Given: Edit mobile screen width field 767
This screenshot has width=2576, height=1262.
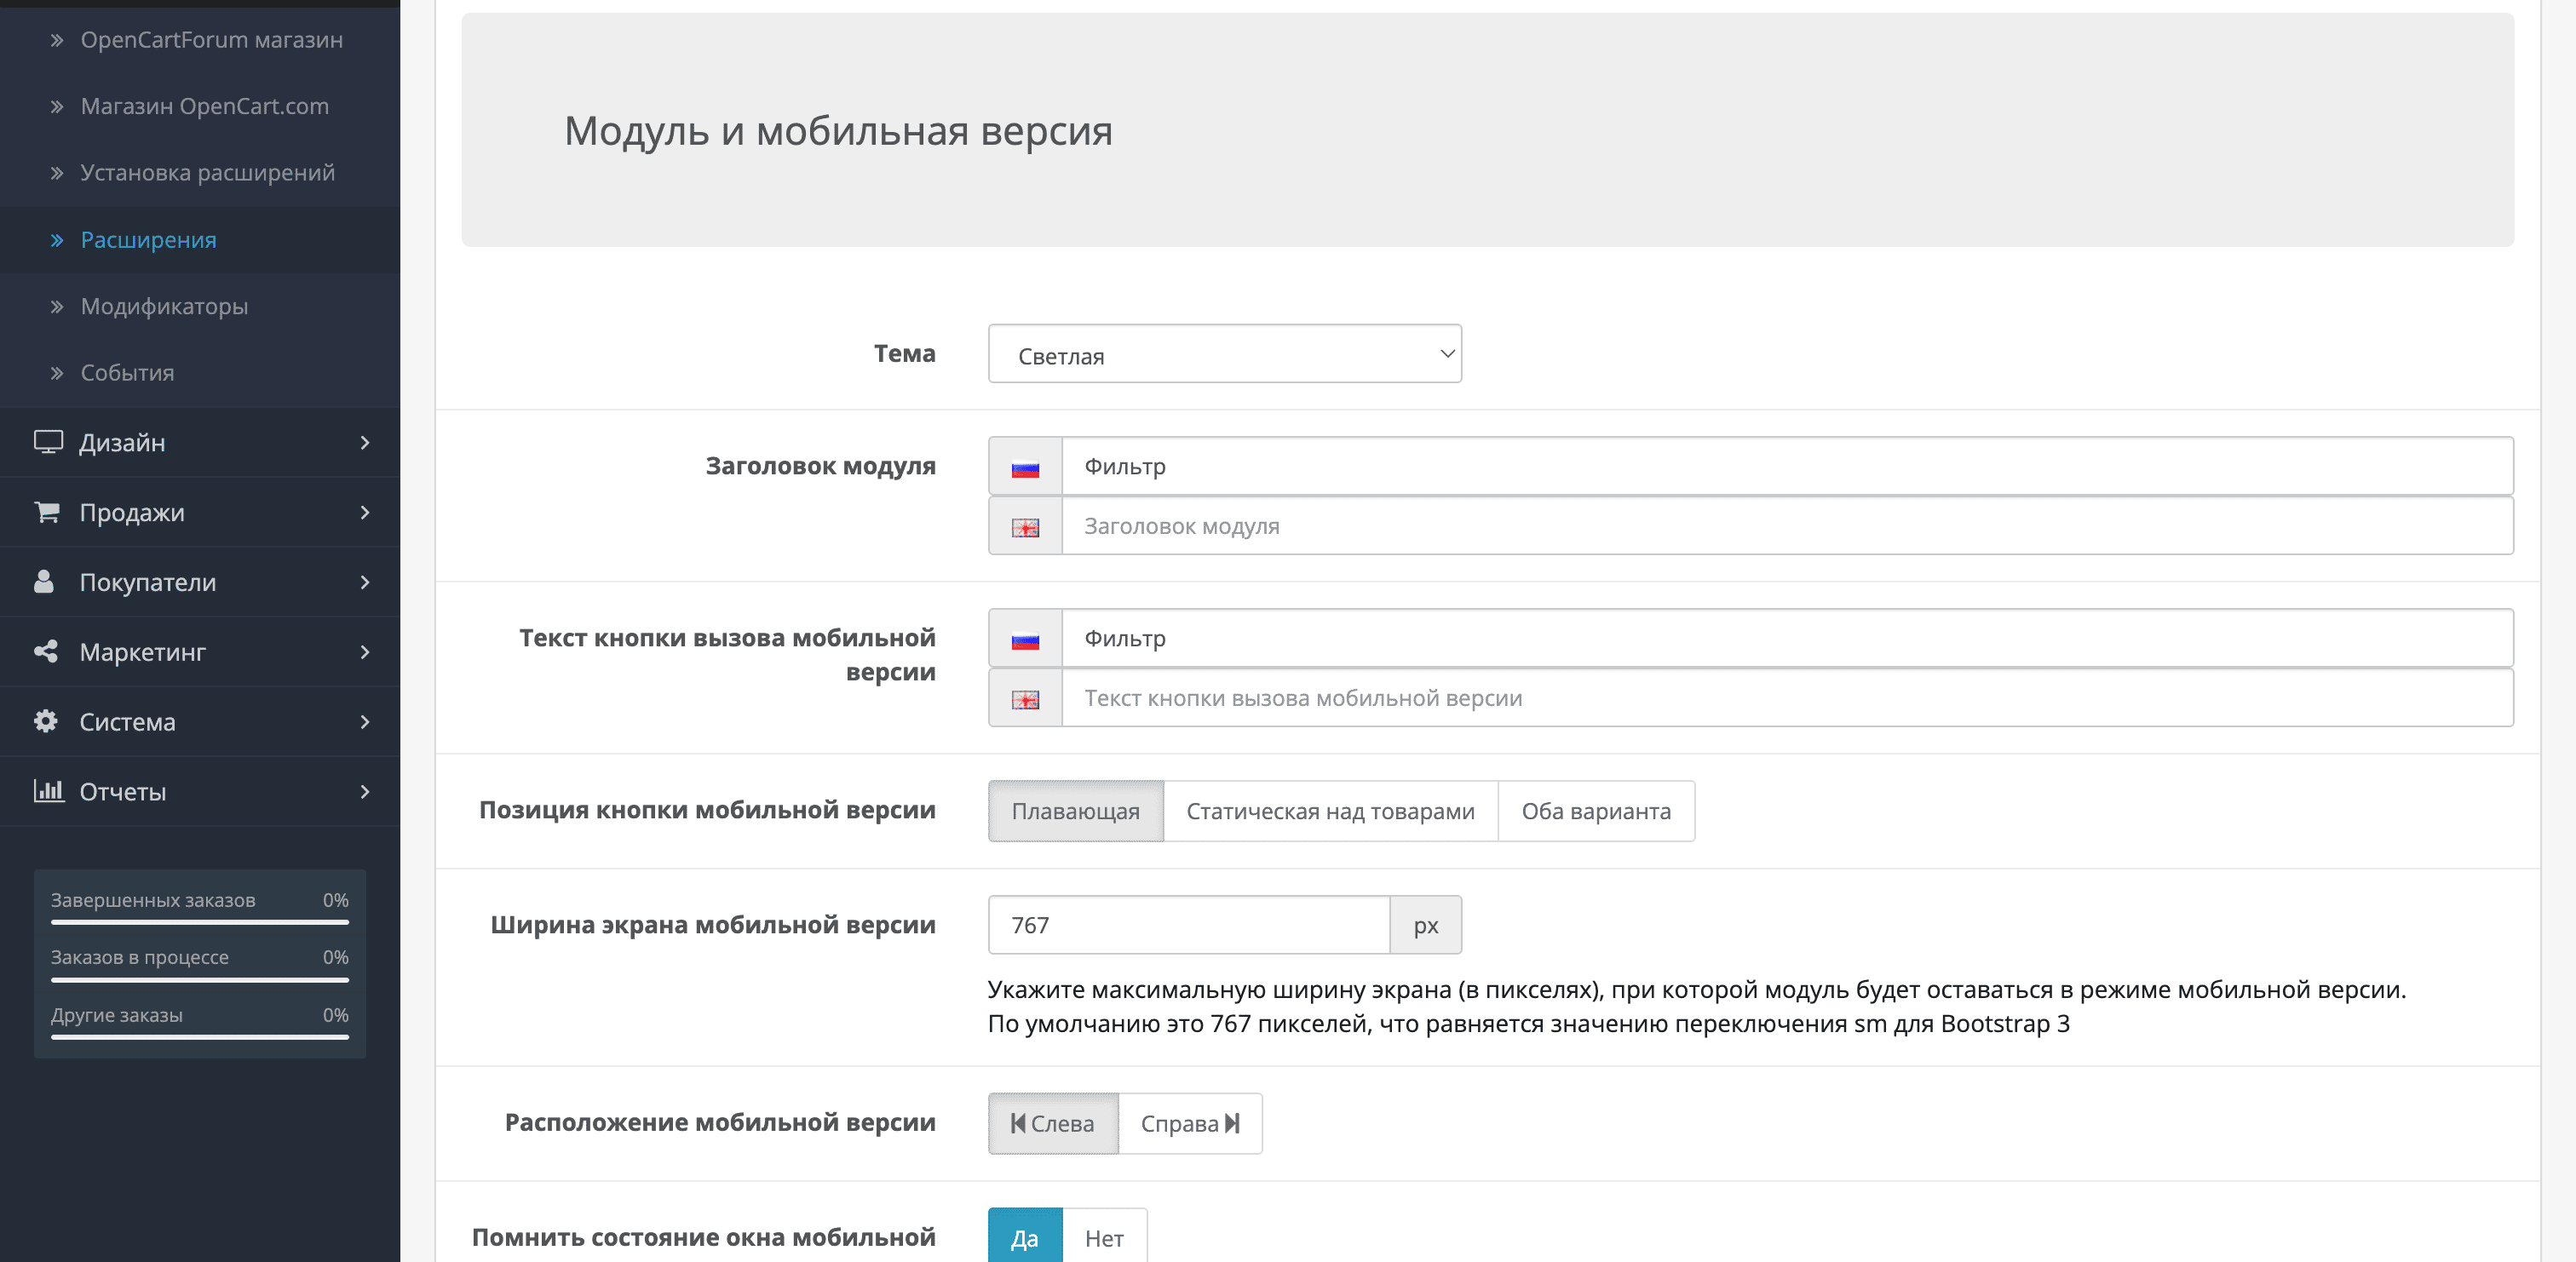Looking at the screenshot, I should coord(1189,925).
